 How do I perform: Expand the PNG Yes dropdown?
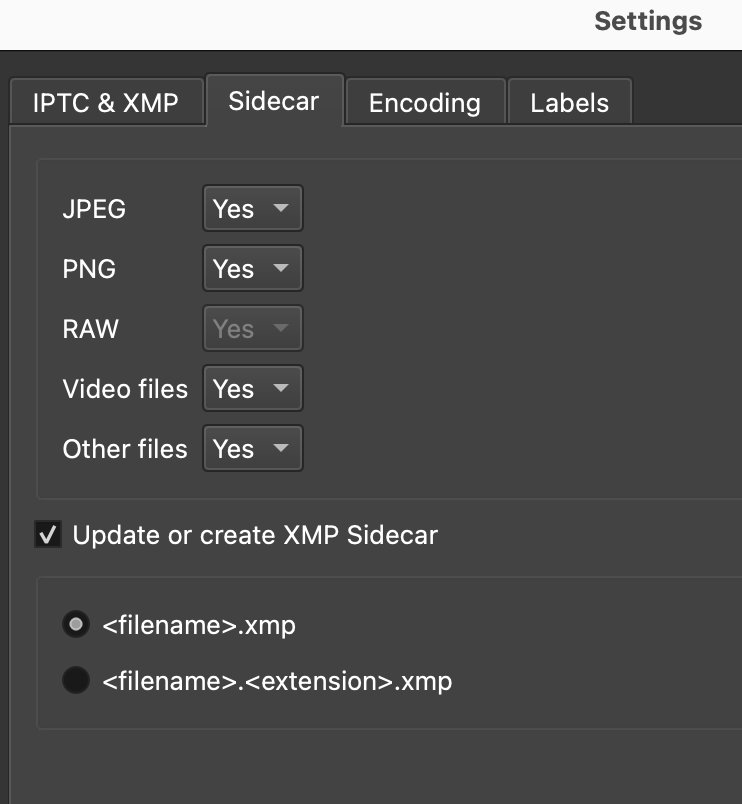252,269
